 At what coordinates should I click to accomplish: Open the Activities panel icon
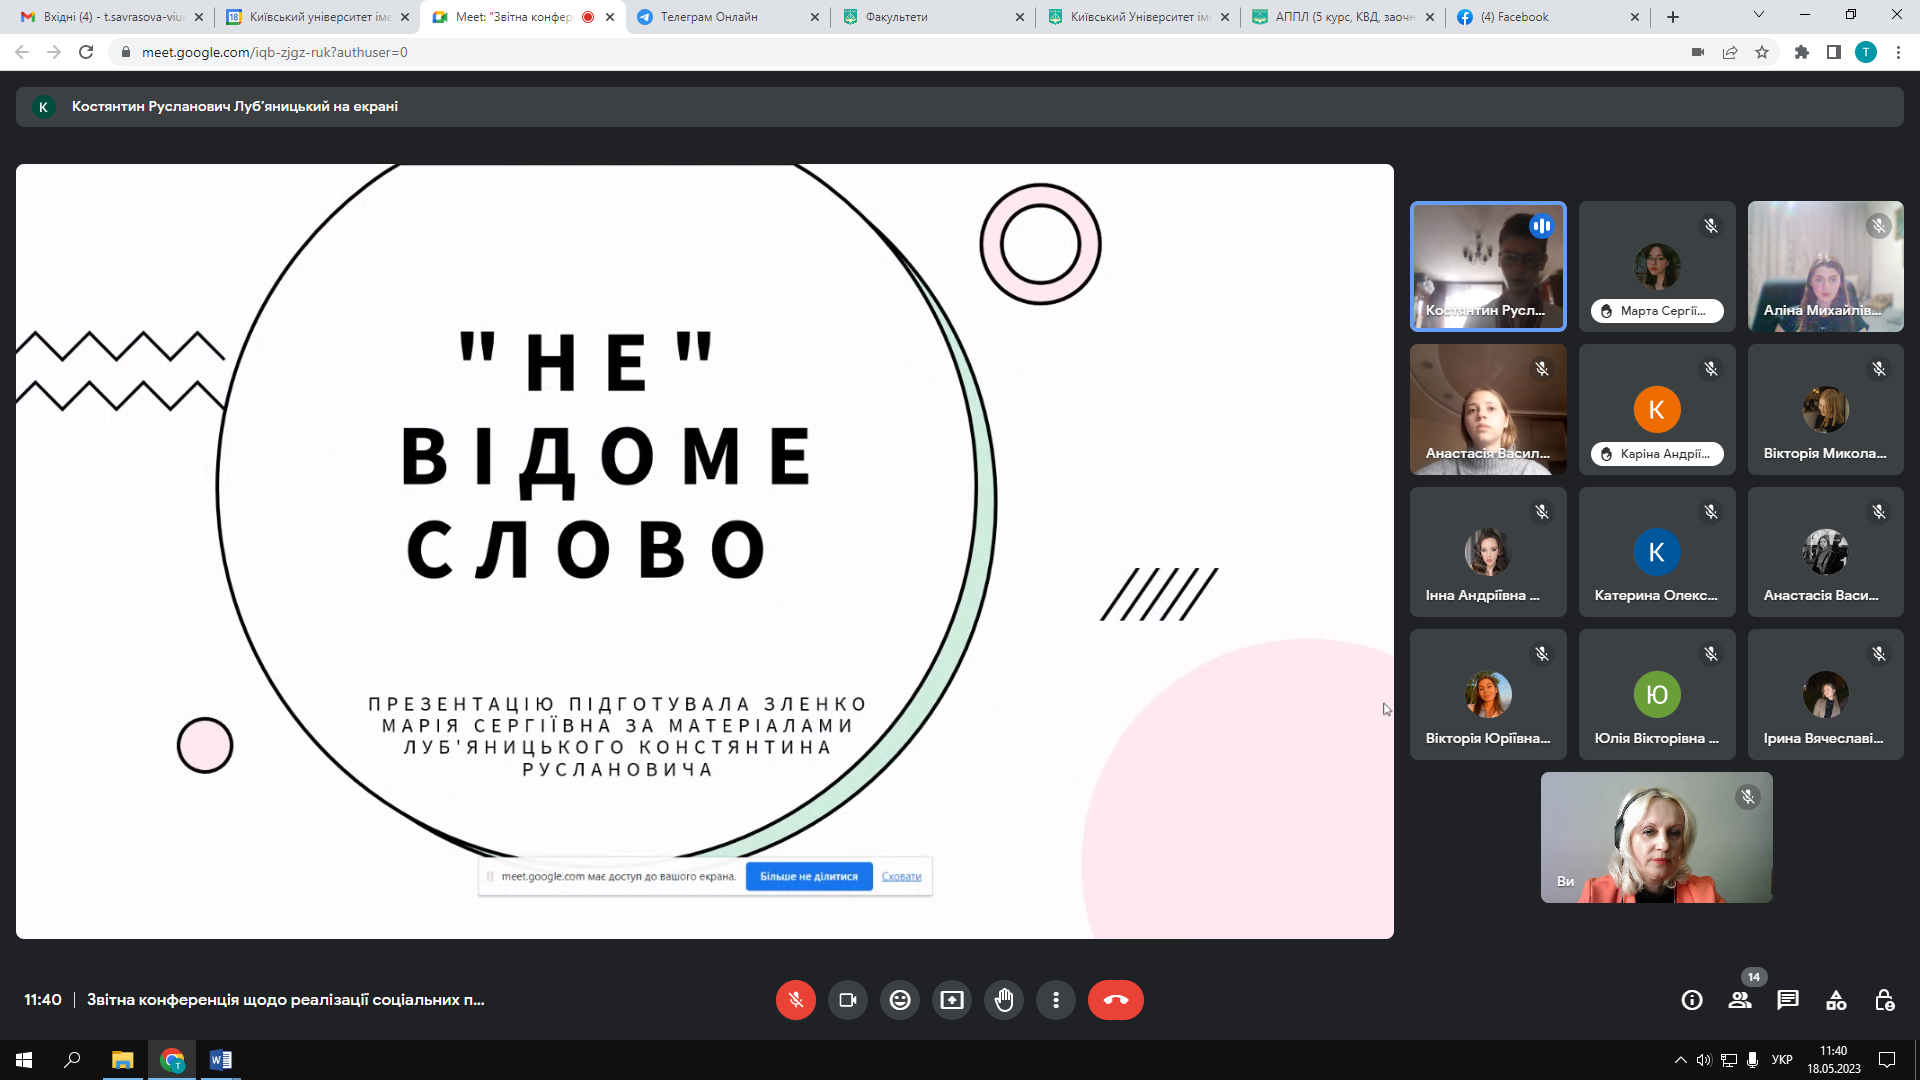click(1836, 1000)
